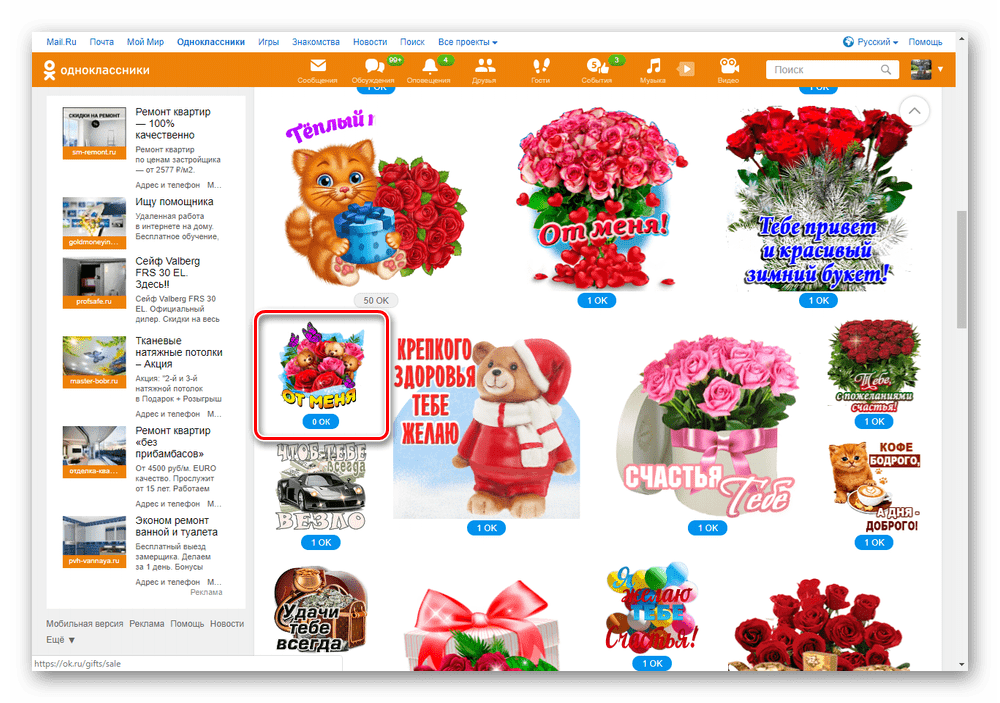Open the Гости guests icon

tap(541, 70)
